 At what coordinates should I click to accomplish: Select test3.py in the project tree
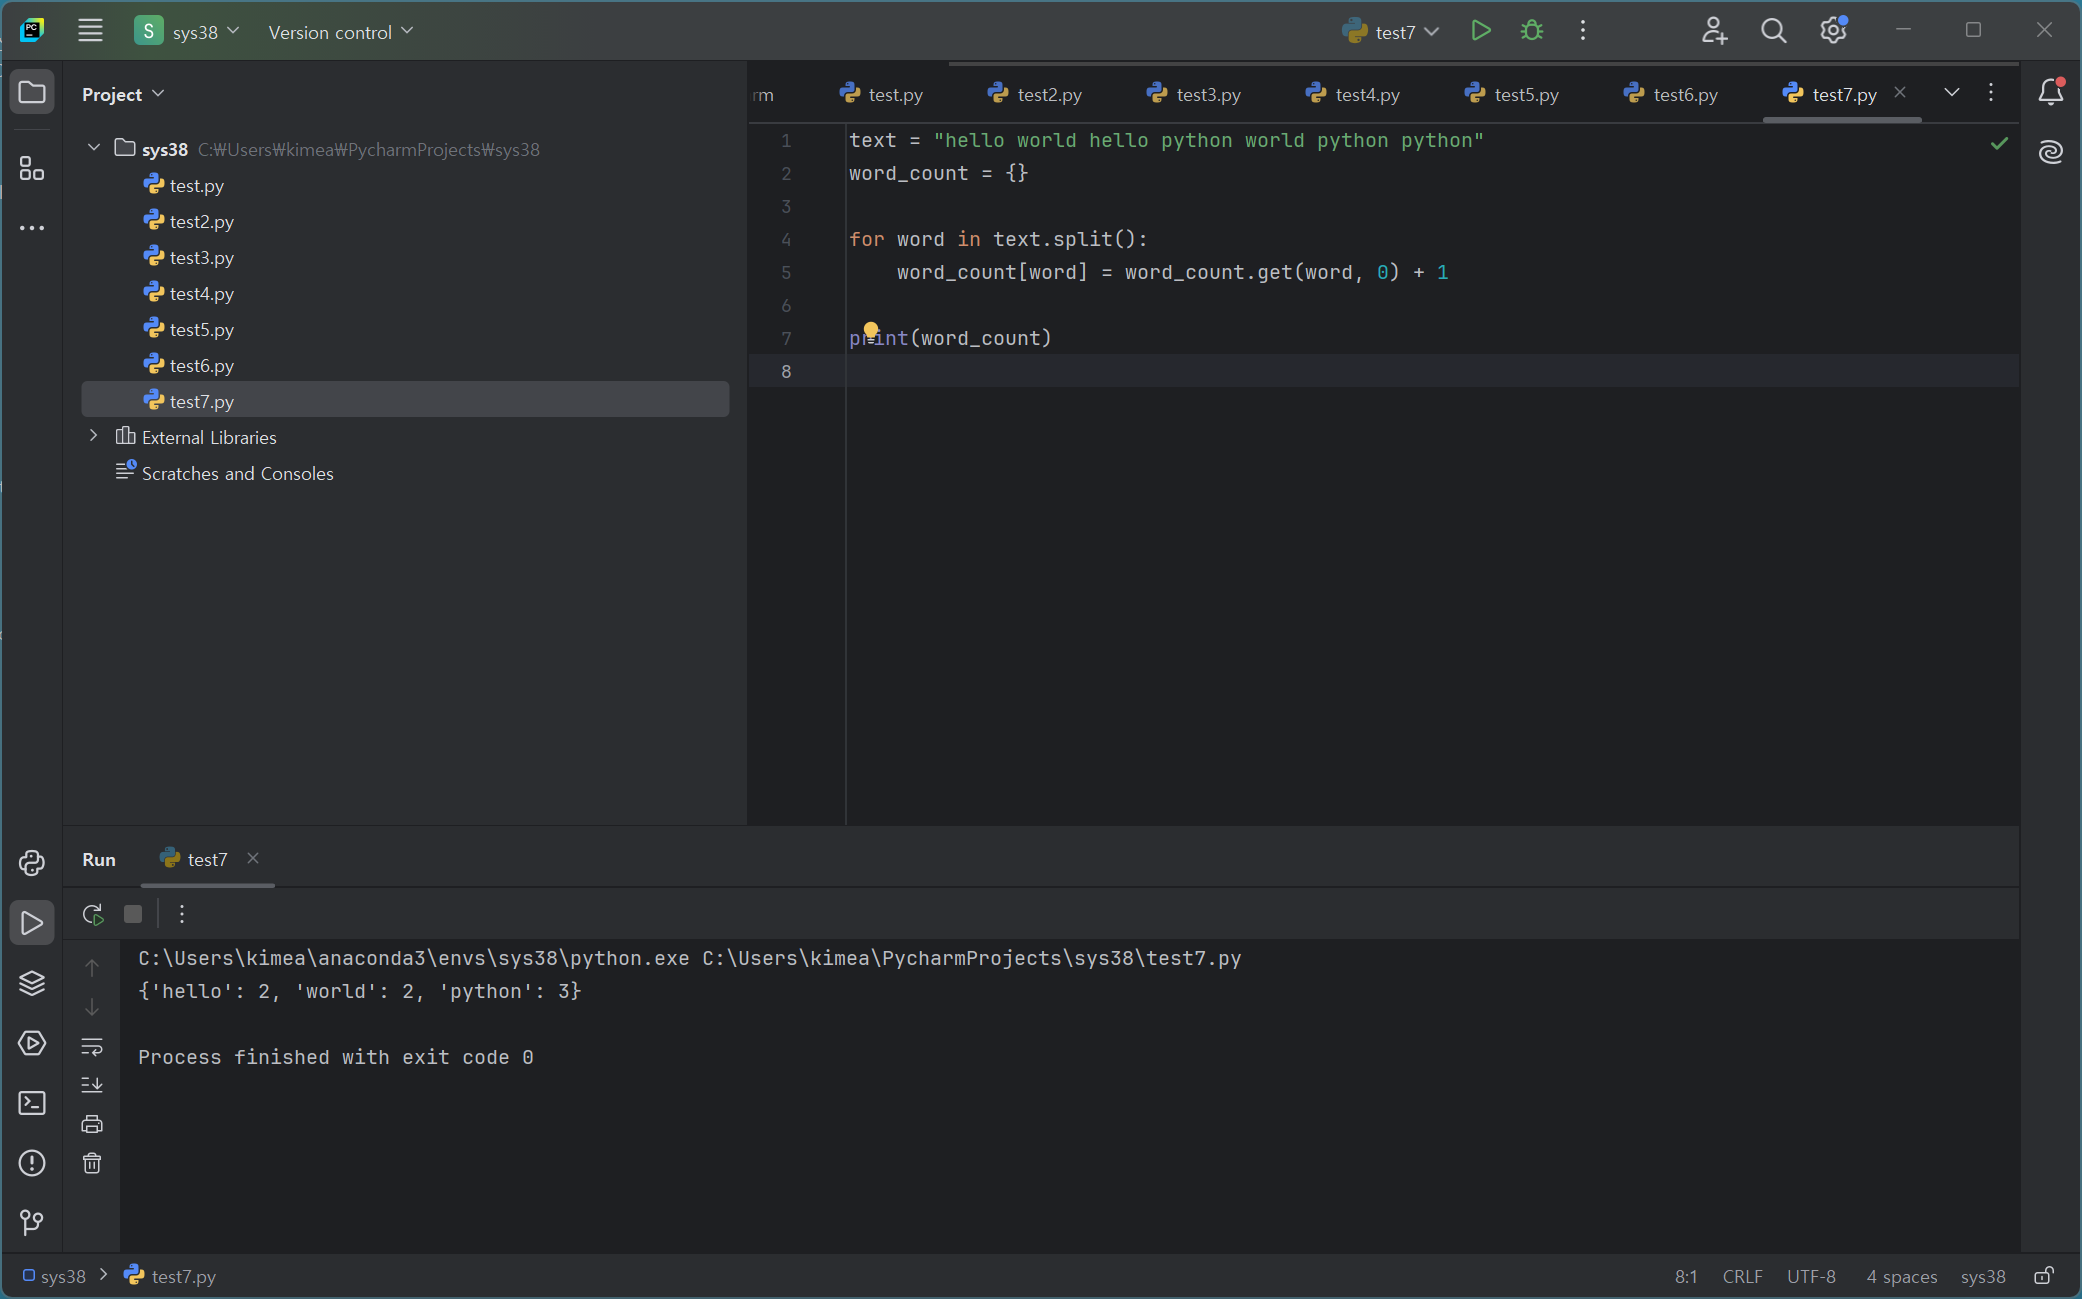201,257
